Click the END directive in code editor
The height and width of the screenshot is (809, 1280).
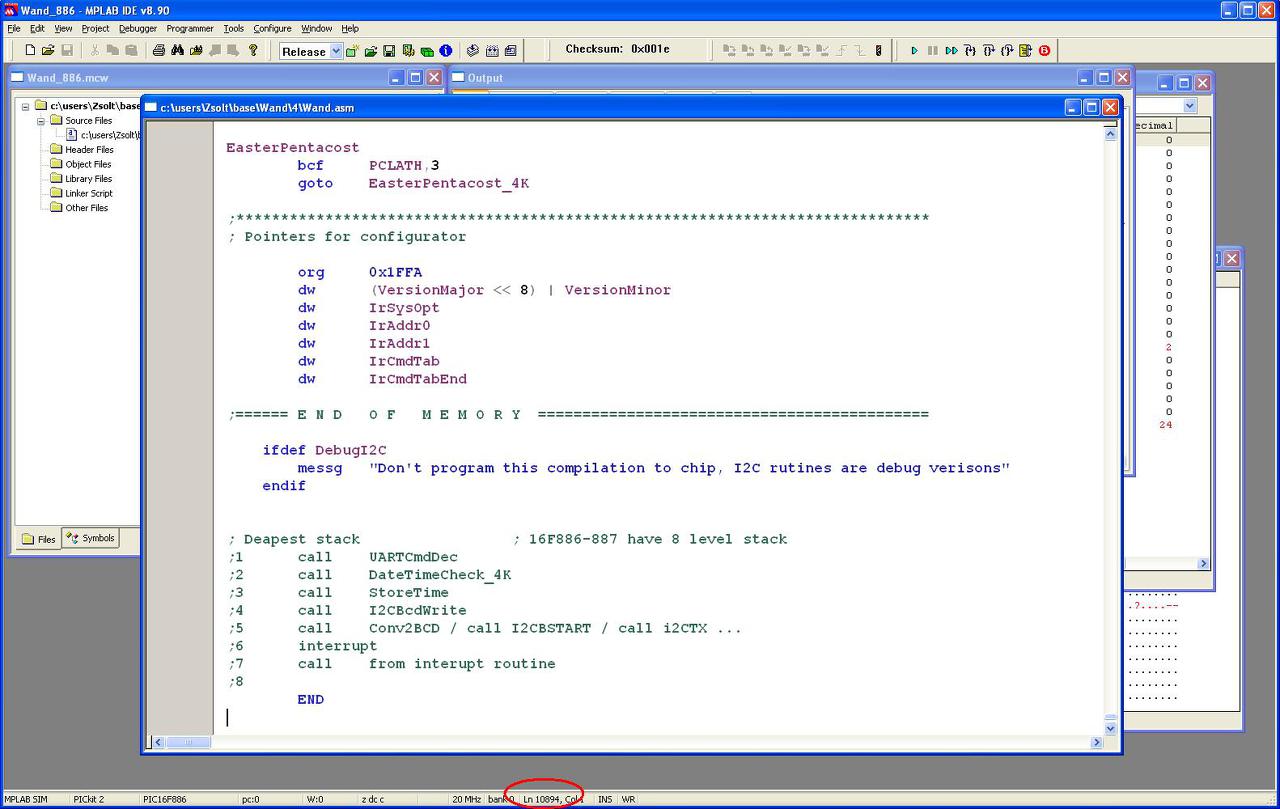click(x=311, y=699)
